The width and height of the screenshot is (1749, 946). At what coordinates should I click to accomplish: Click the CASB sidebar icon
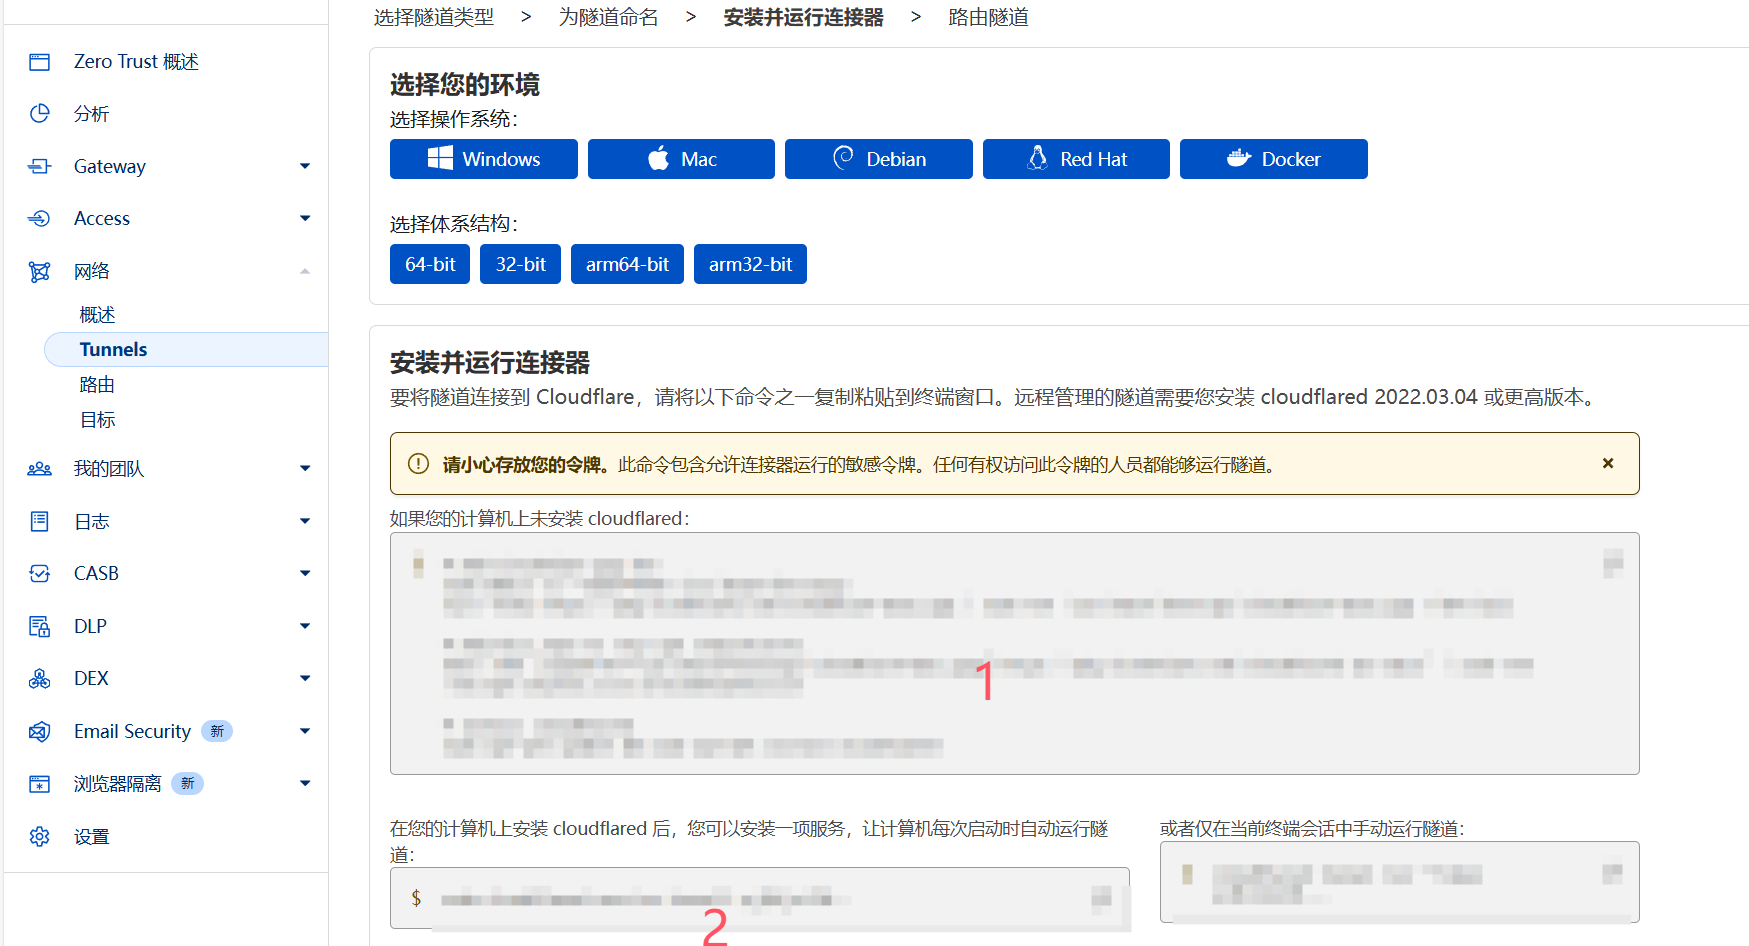[x=39, y=573]
